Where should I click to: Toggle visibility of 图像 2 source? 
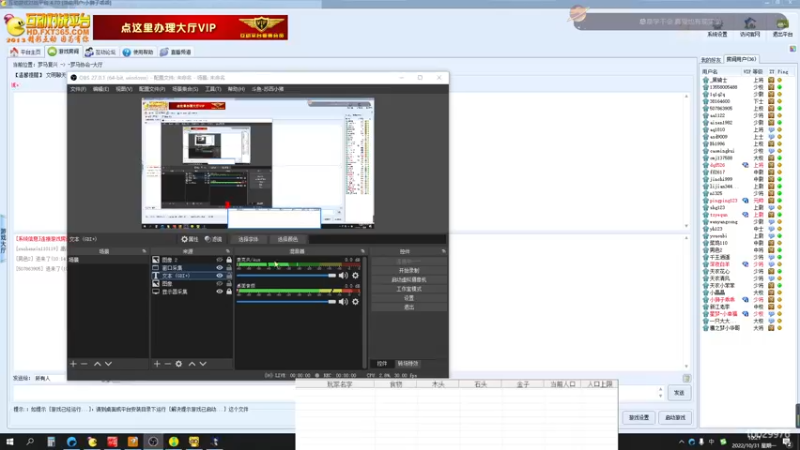[x=219, y=260]
